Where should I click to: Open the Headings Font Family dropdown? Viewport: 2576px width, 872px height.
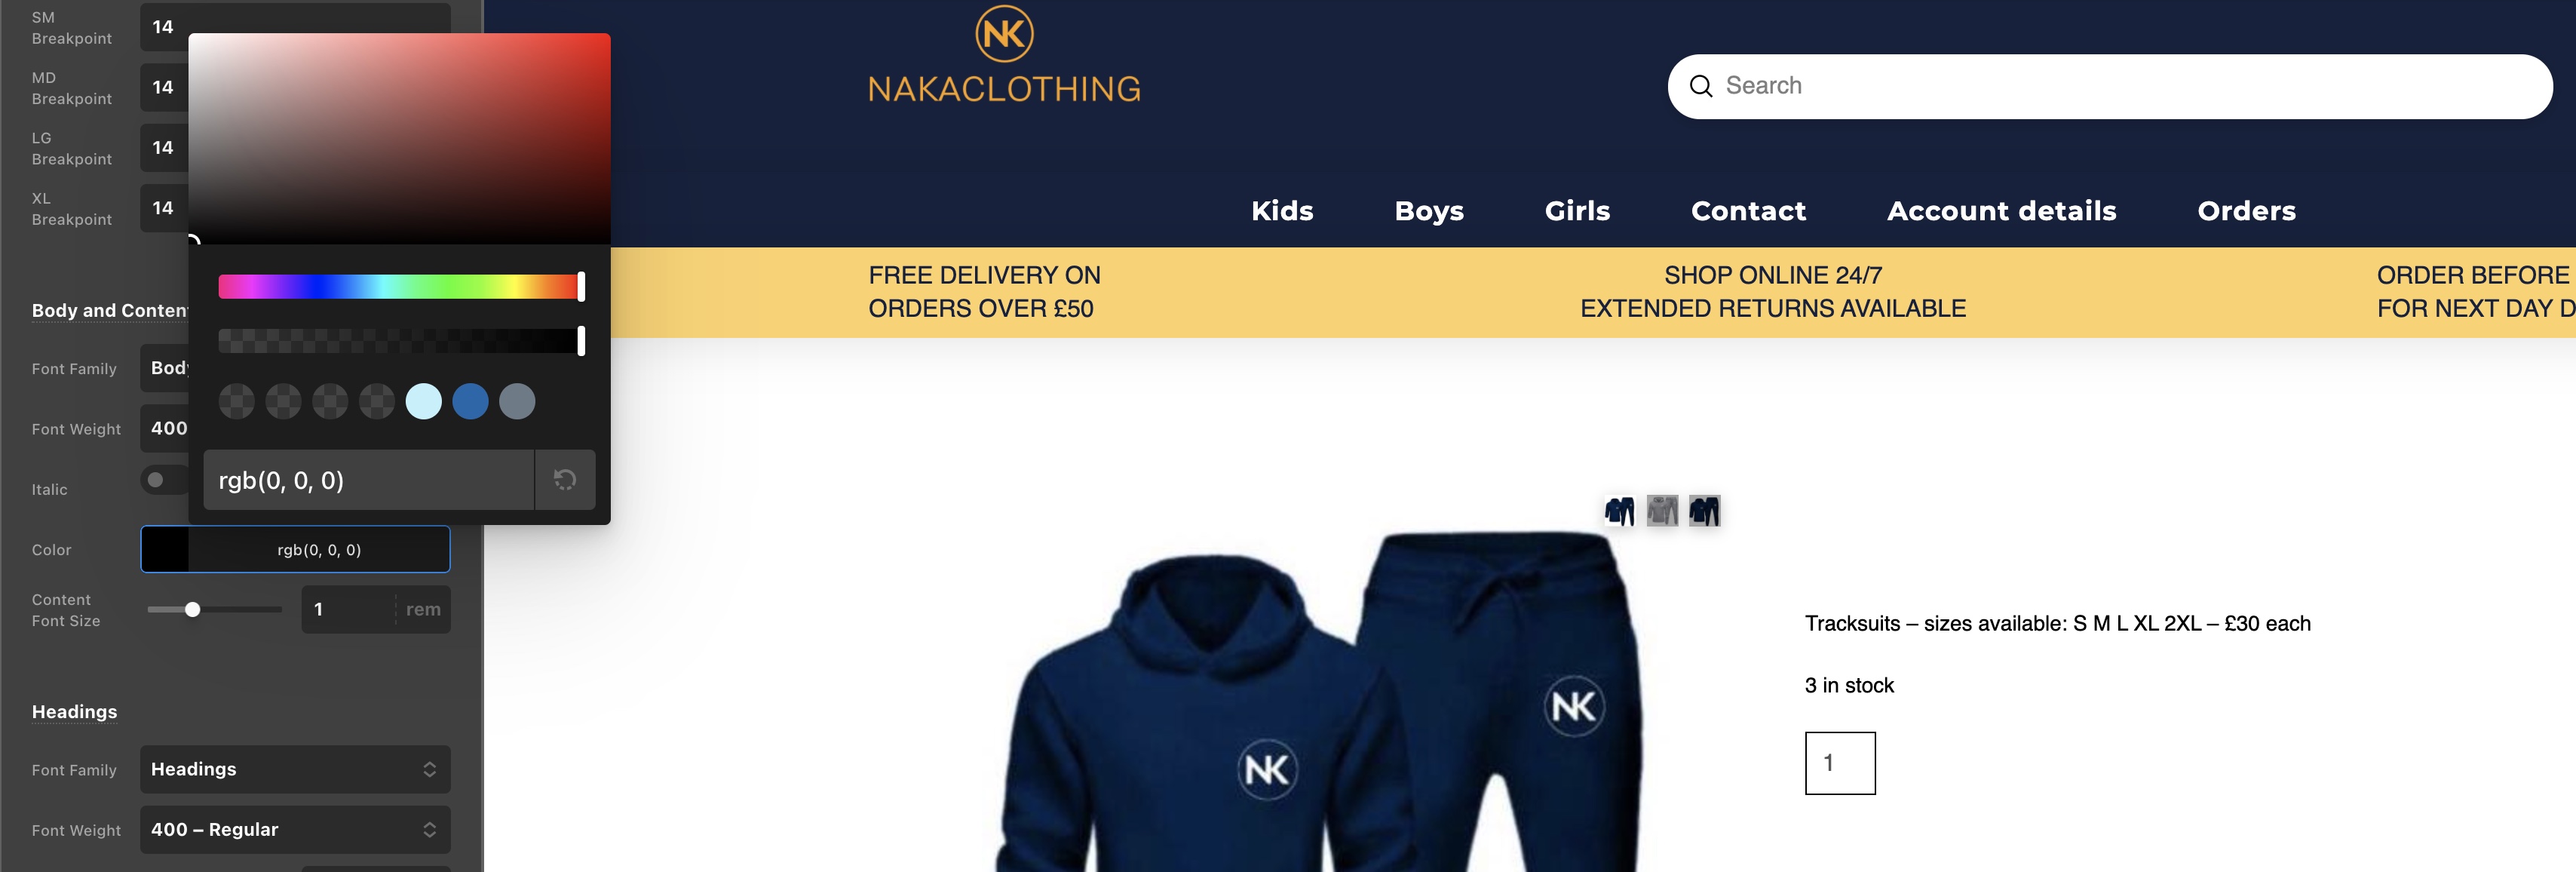(x=295, y=769)
